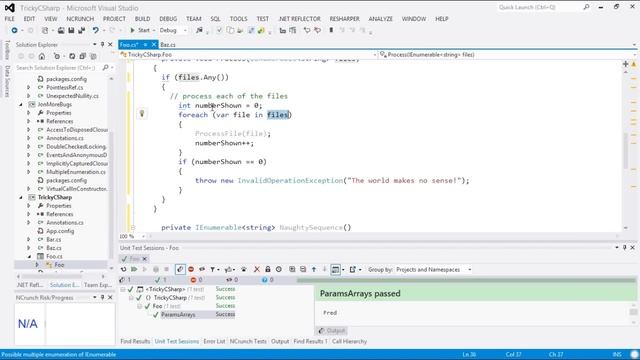Open the TEST menu
Screen dimensions: 640x360
262,19
